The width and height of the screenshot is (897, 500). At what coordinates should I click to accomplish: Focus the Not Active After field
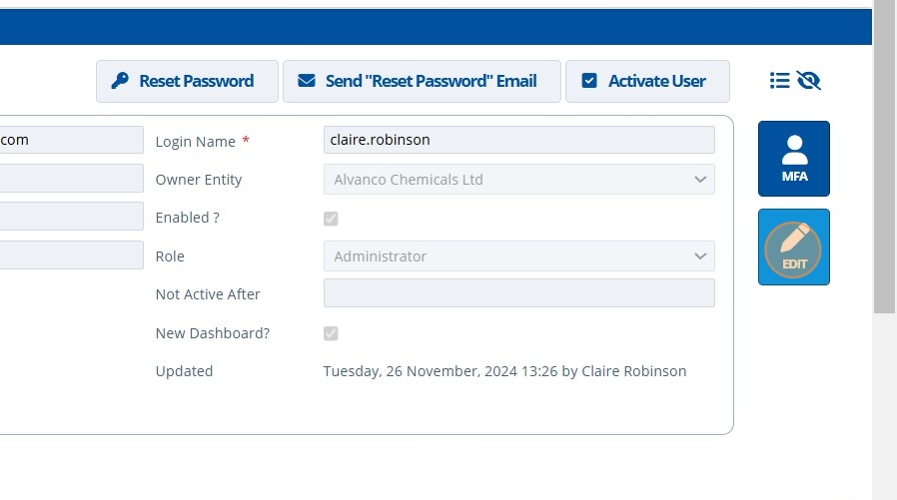519,293
